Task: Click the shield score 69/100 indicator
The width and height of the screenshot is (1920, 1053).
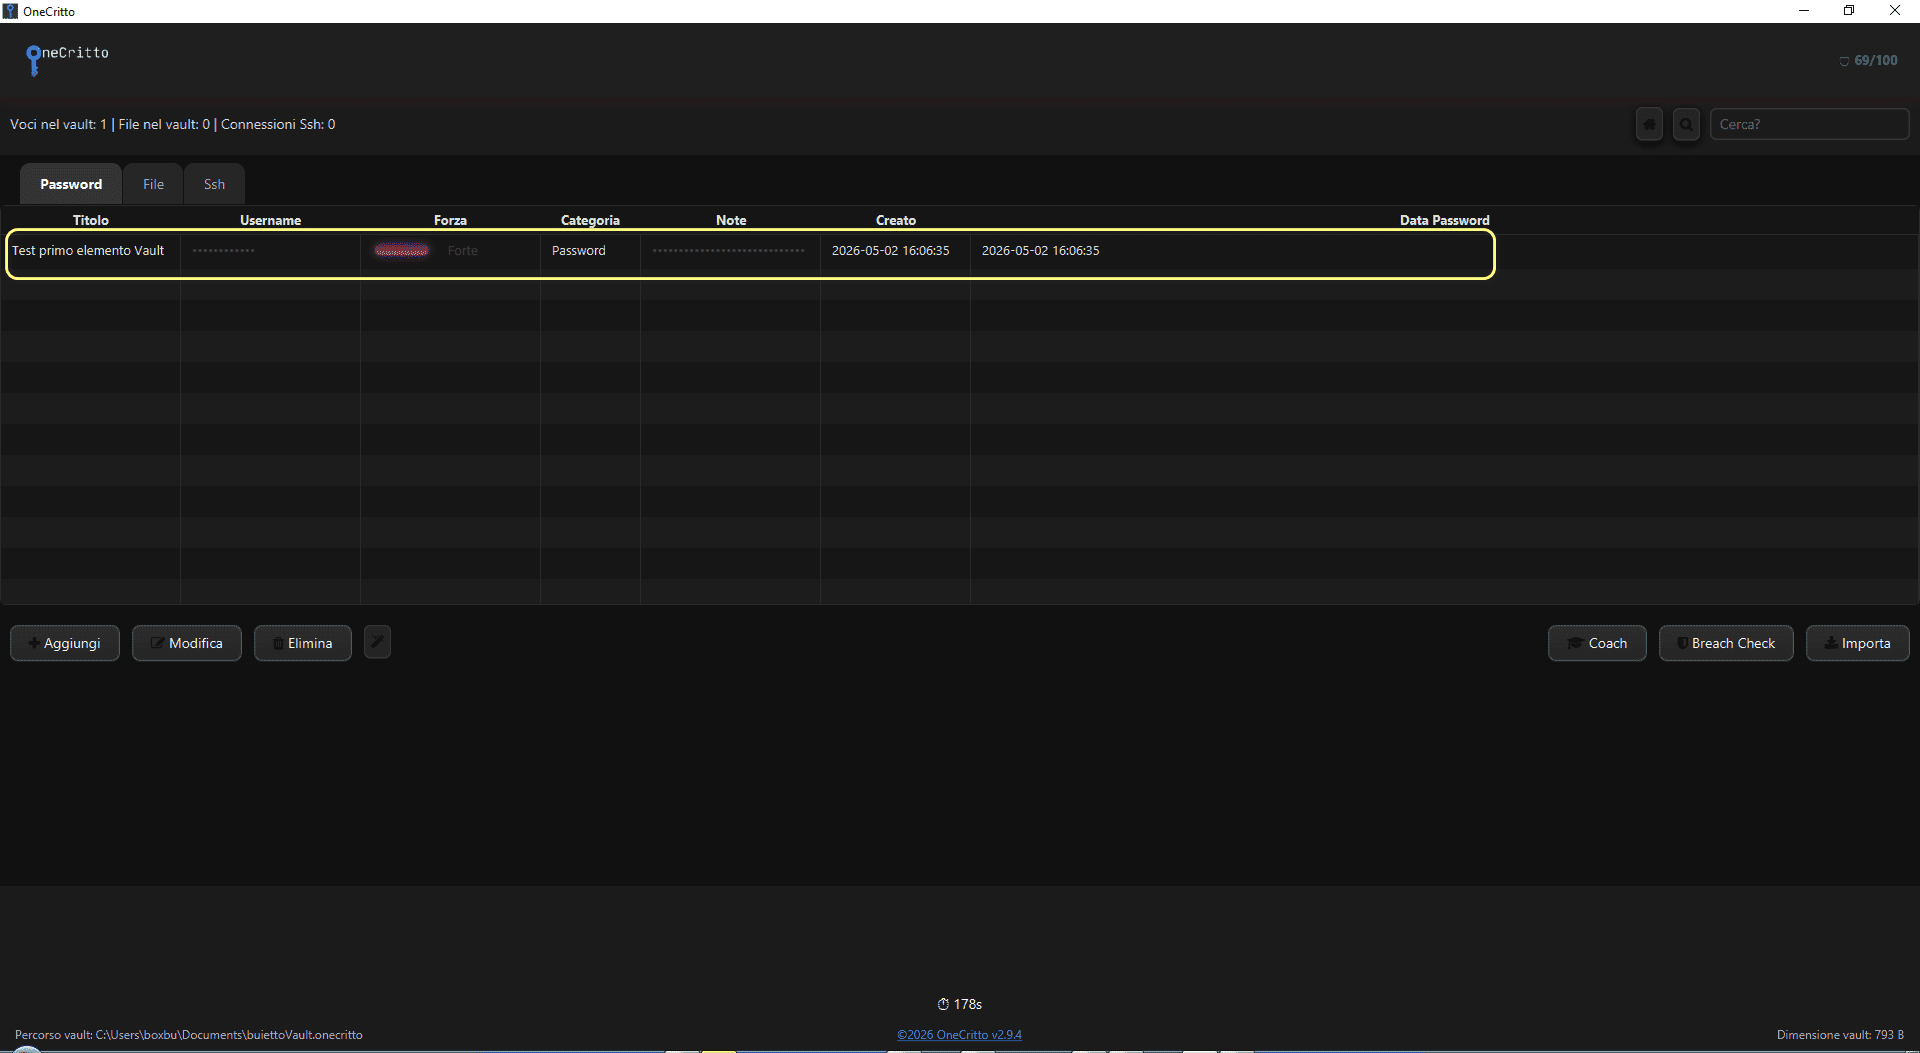Action: [1868, 60]
